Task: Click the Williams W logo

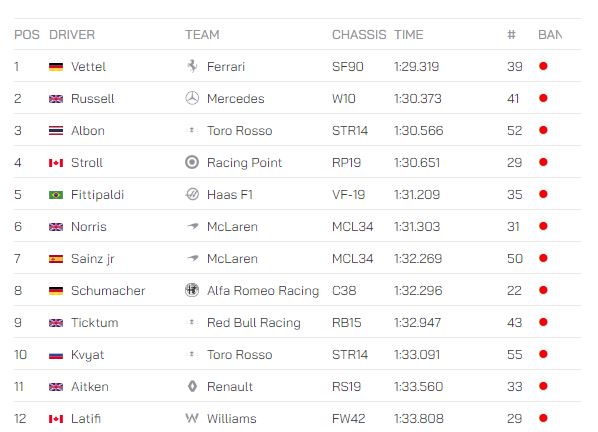Action: [x=192, y=418]
